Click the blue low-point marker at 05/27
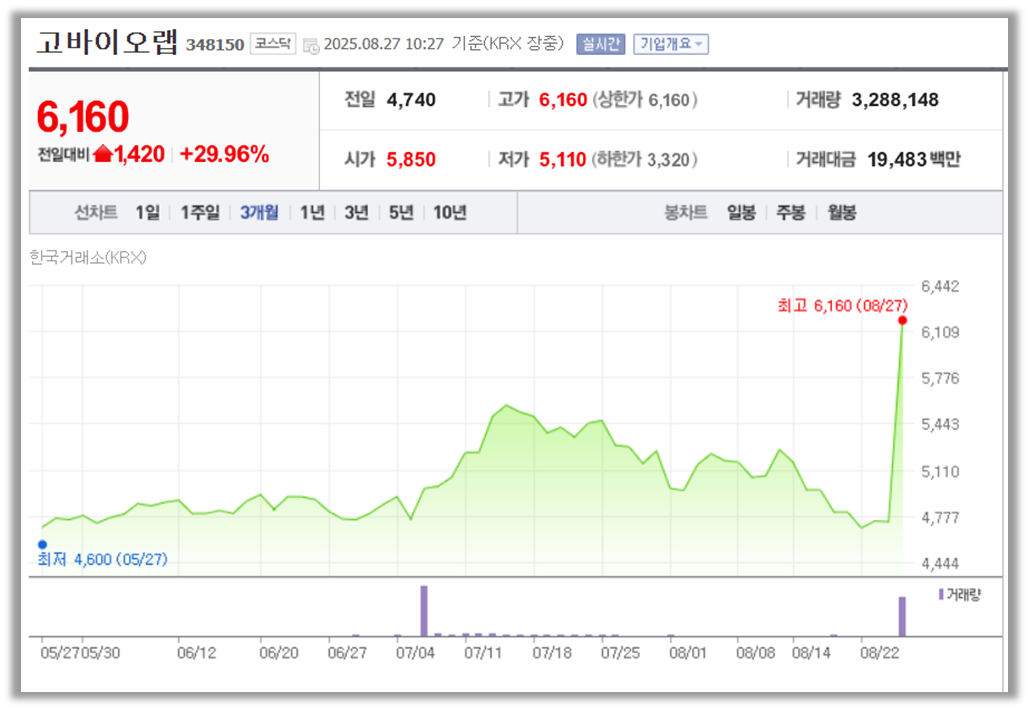 click(43, 544)
